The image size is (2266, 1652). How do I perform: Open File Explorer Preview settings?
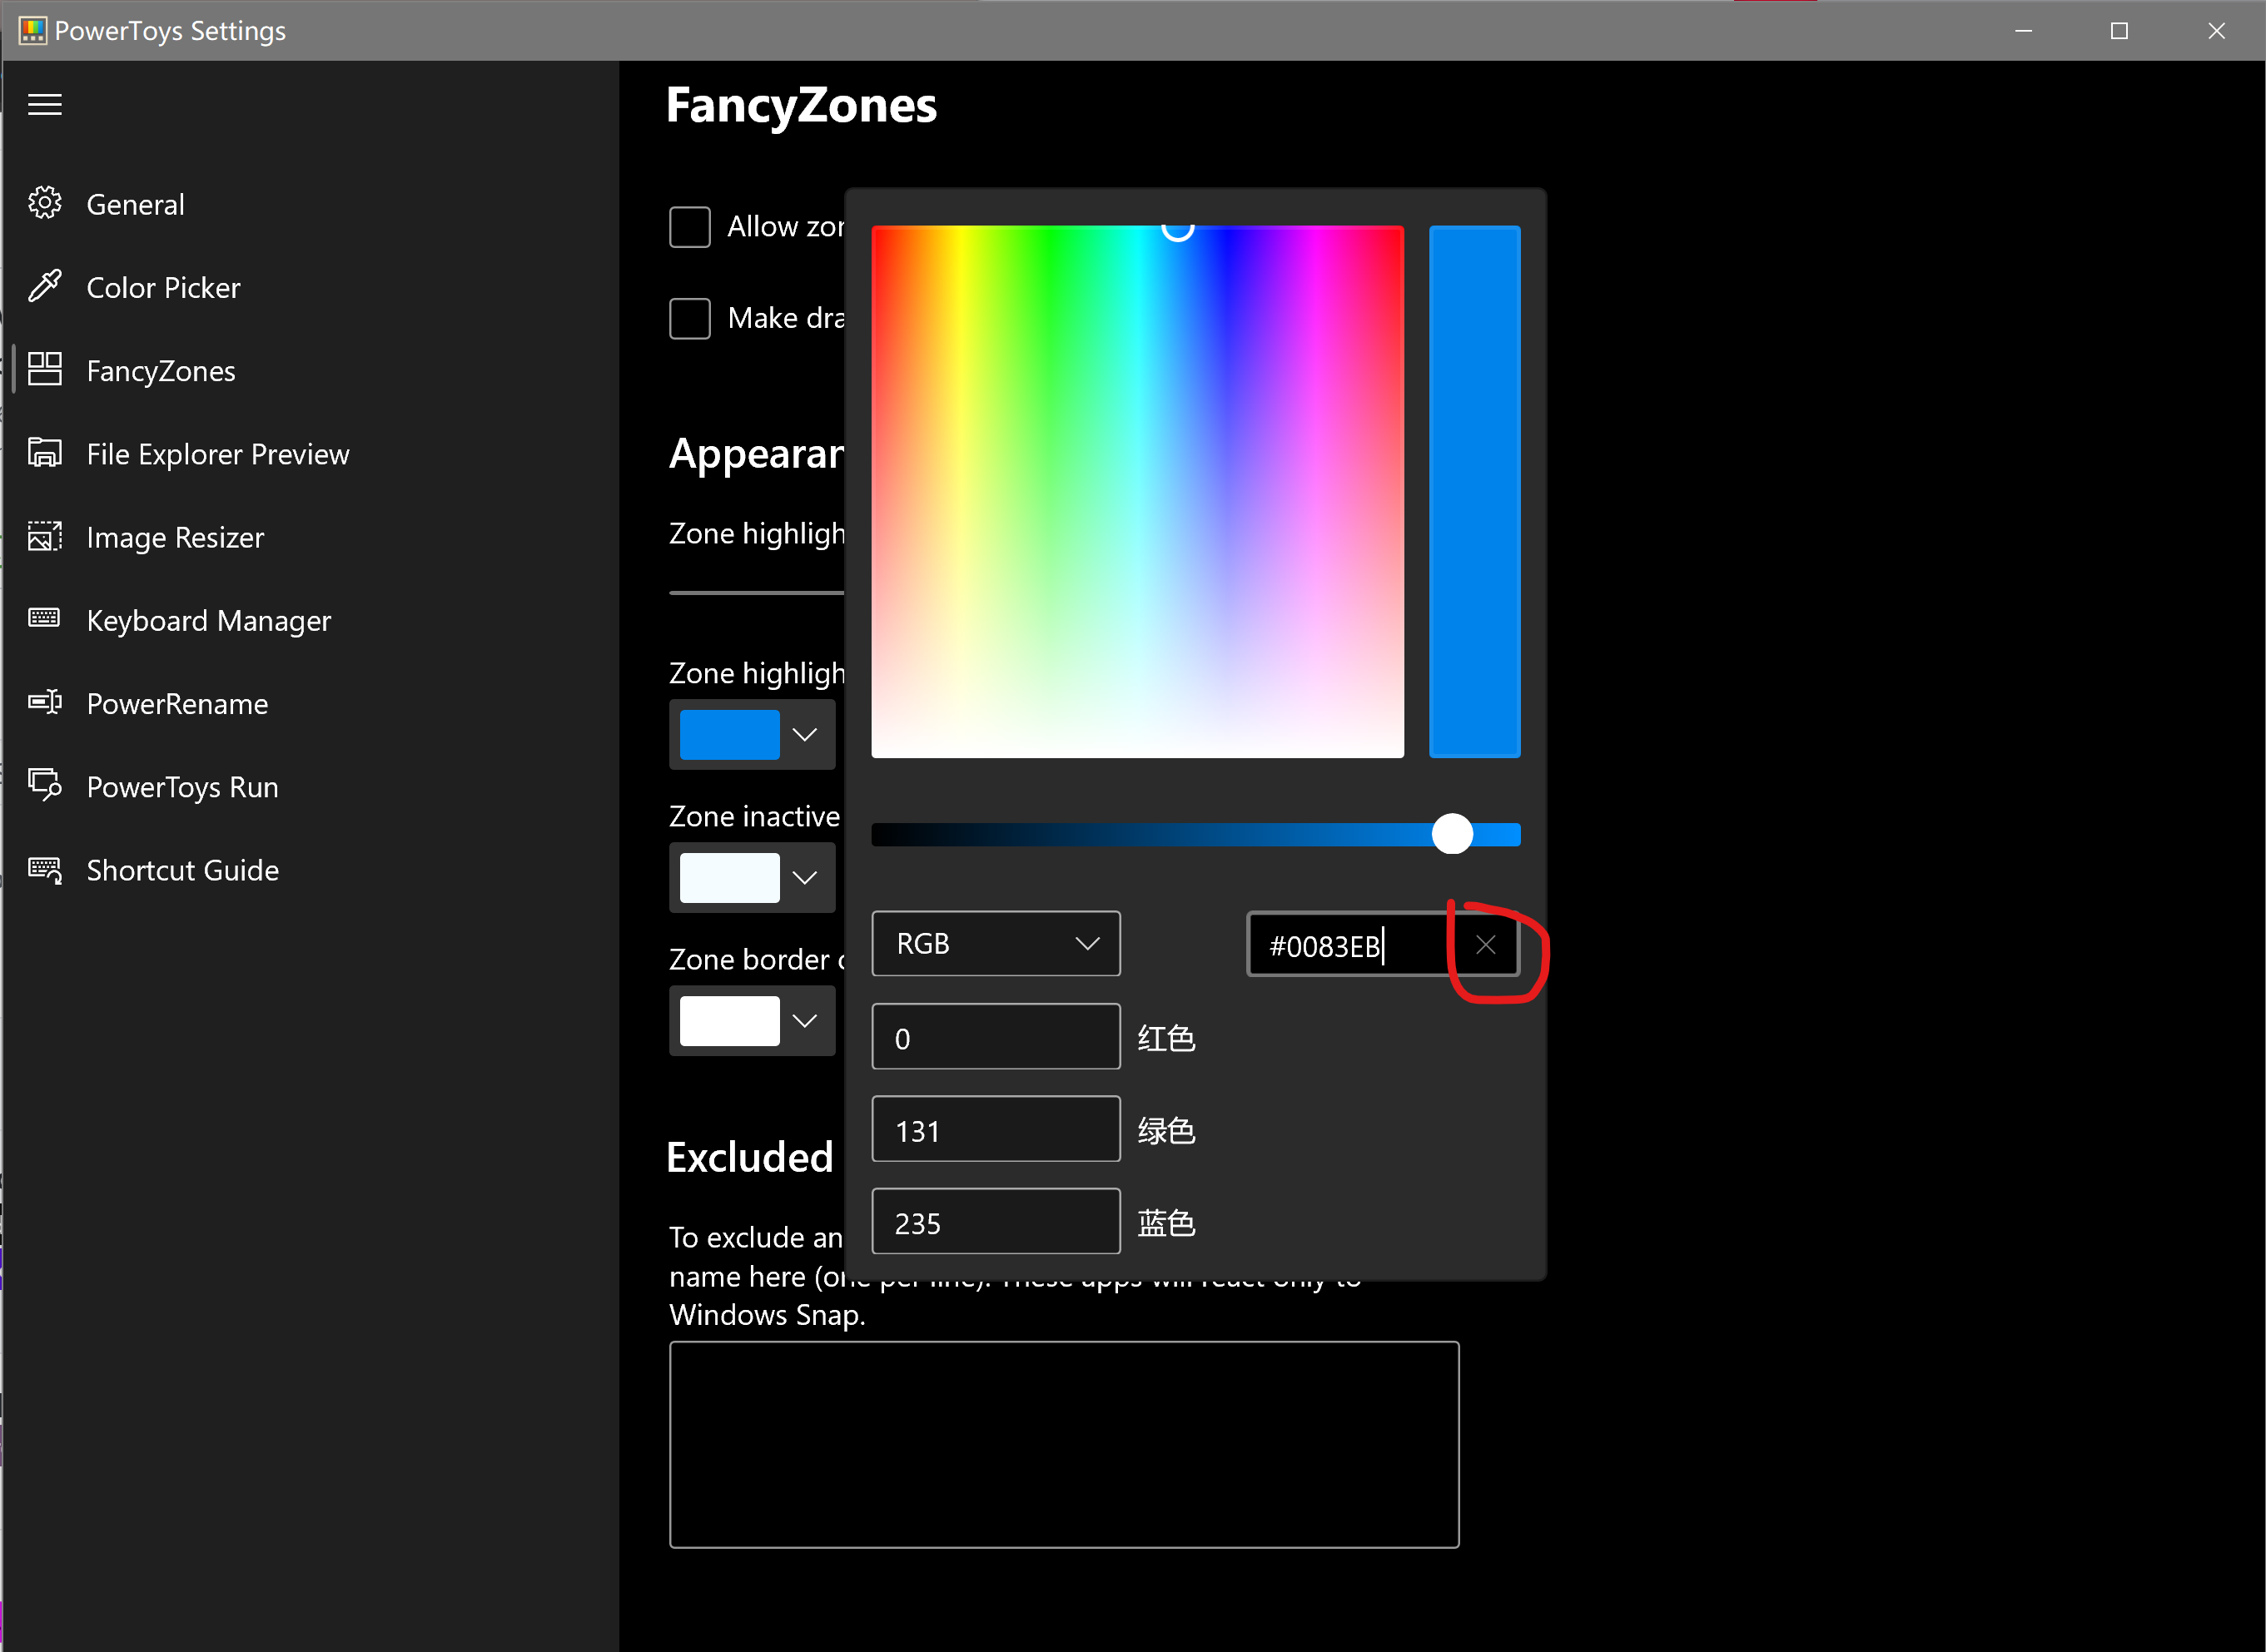tap(217, 453)
